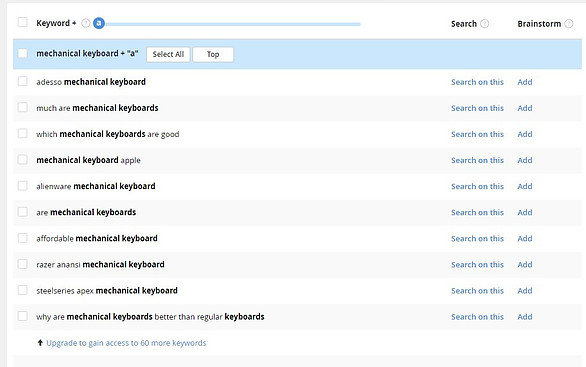Add which mechanical keyboards are good

[525, 134]
